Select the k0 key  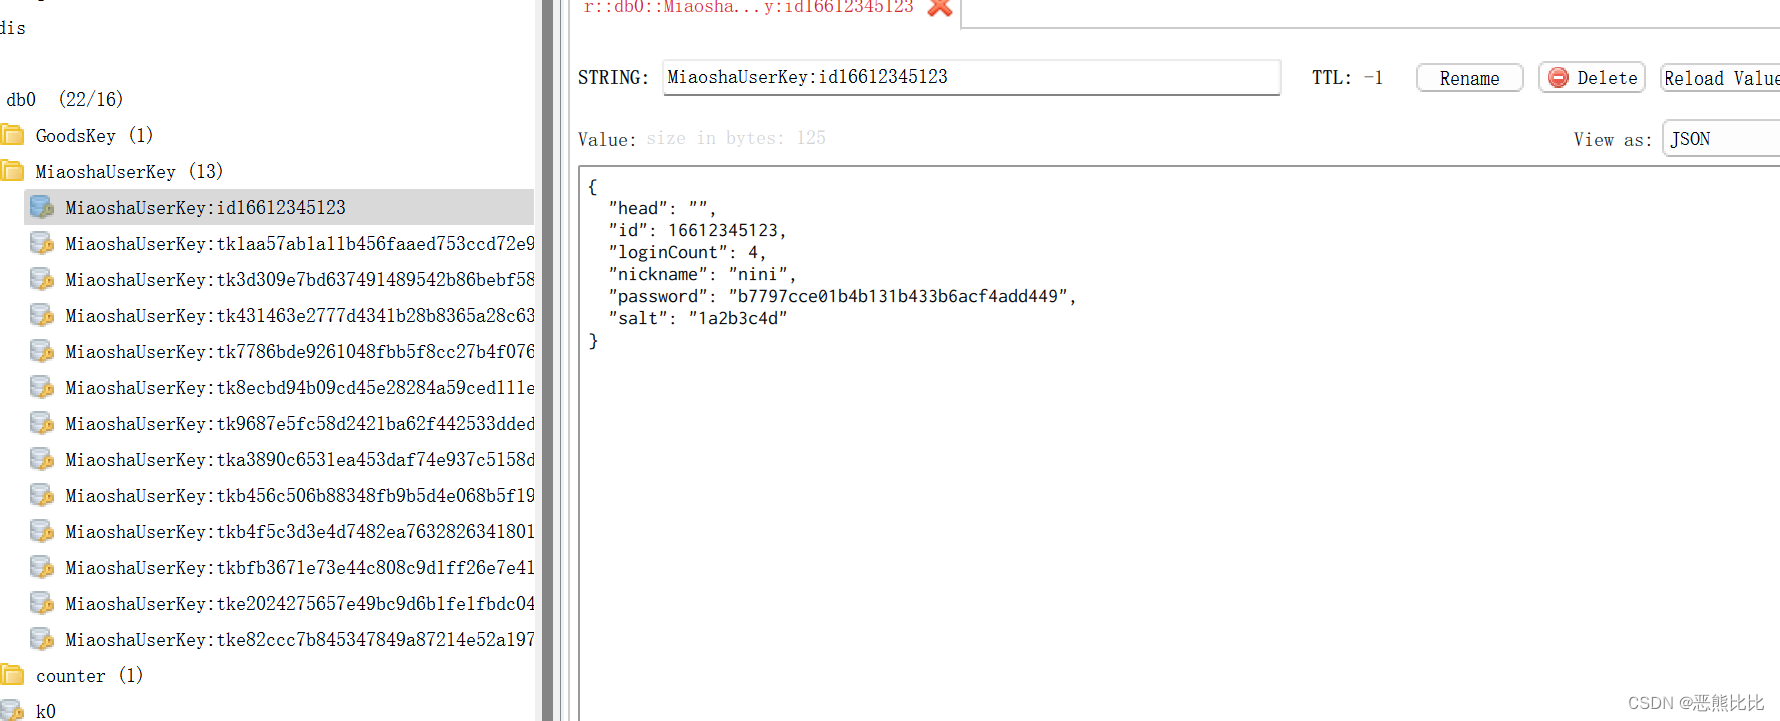pyautogui.click(x=45, y=710)
